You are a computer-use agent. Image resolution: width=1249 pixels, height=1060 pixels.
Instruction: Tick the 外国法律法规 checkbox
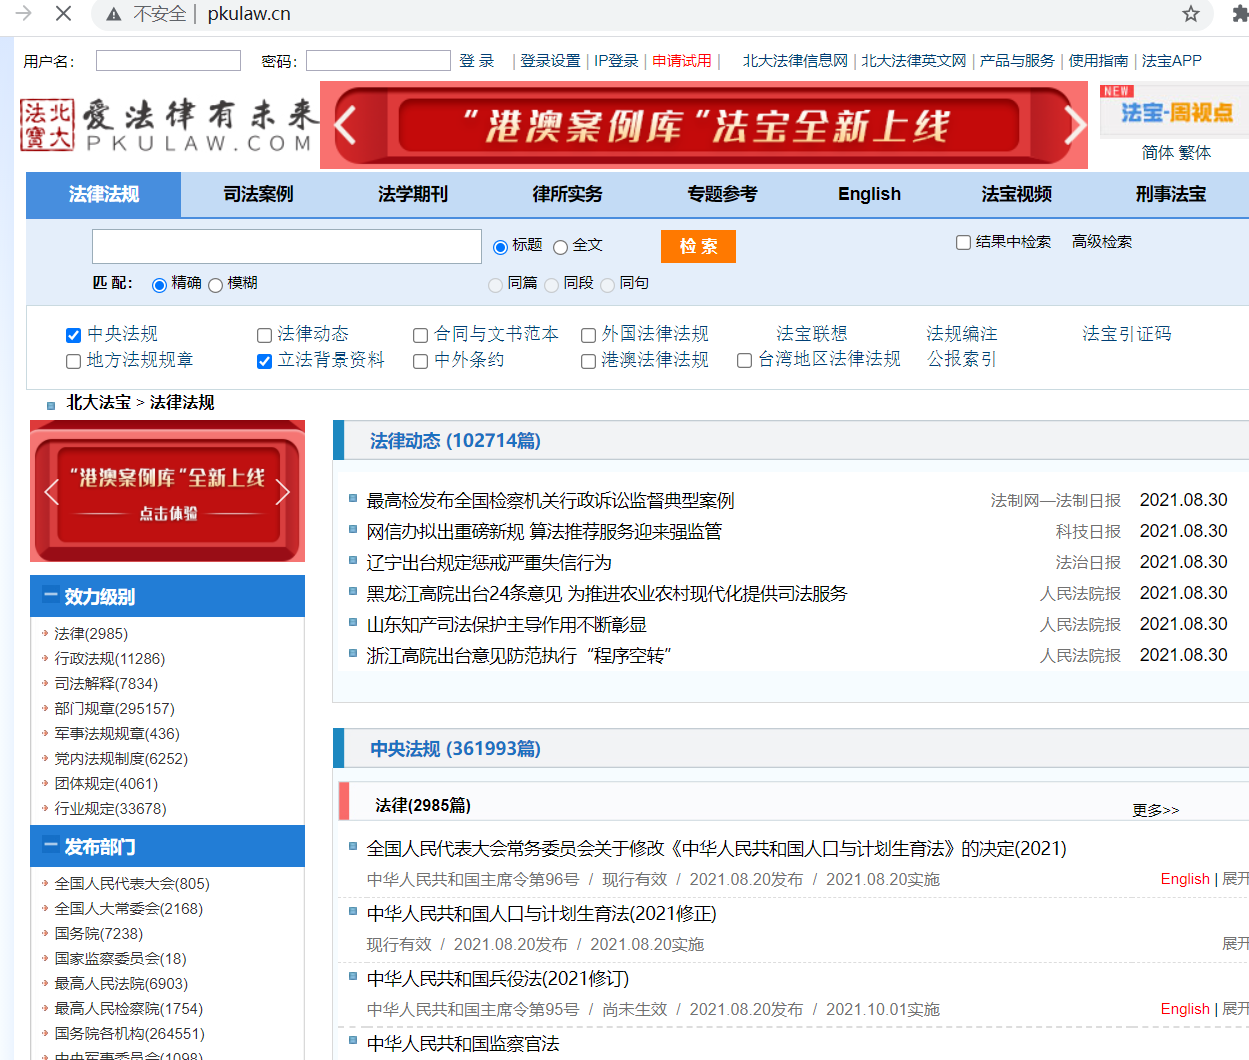pyautogui.click(x=588, y=335)
